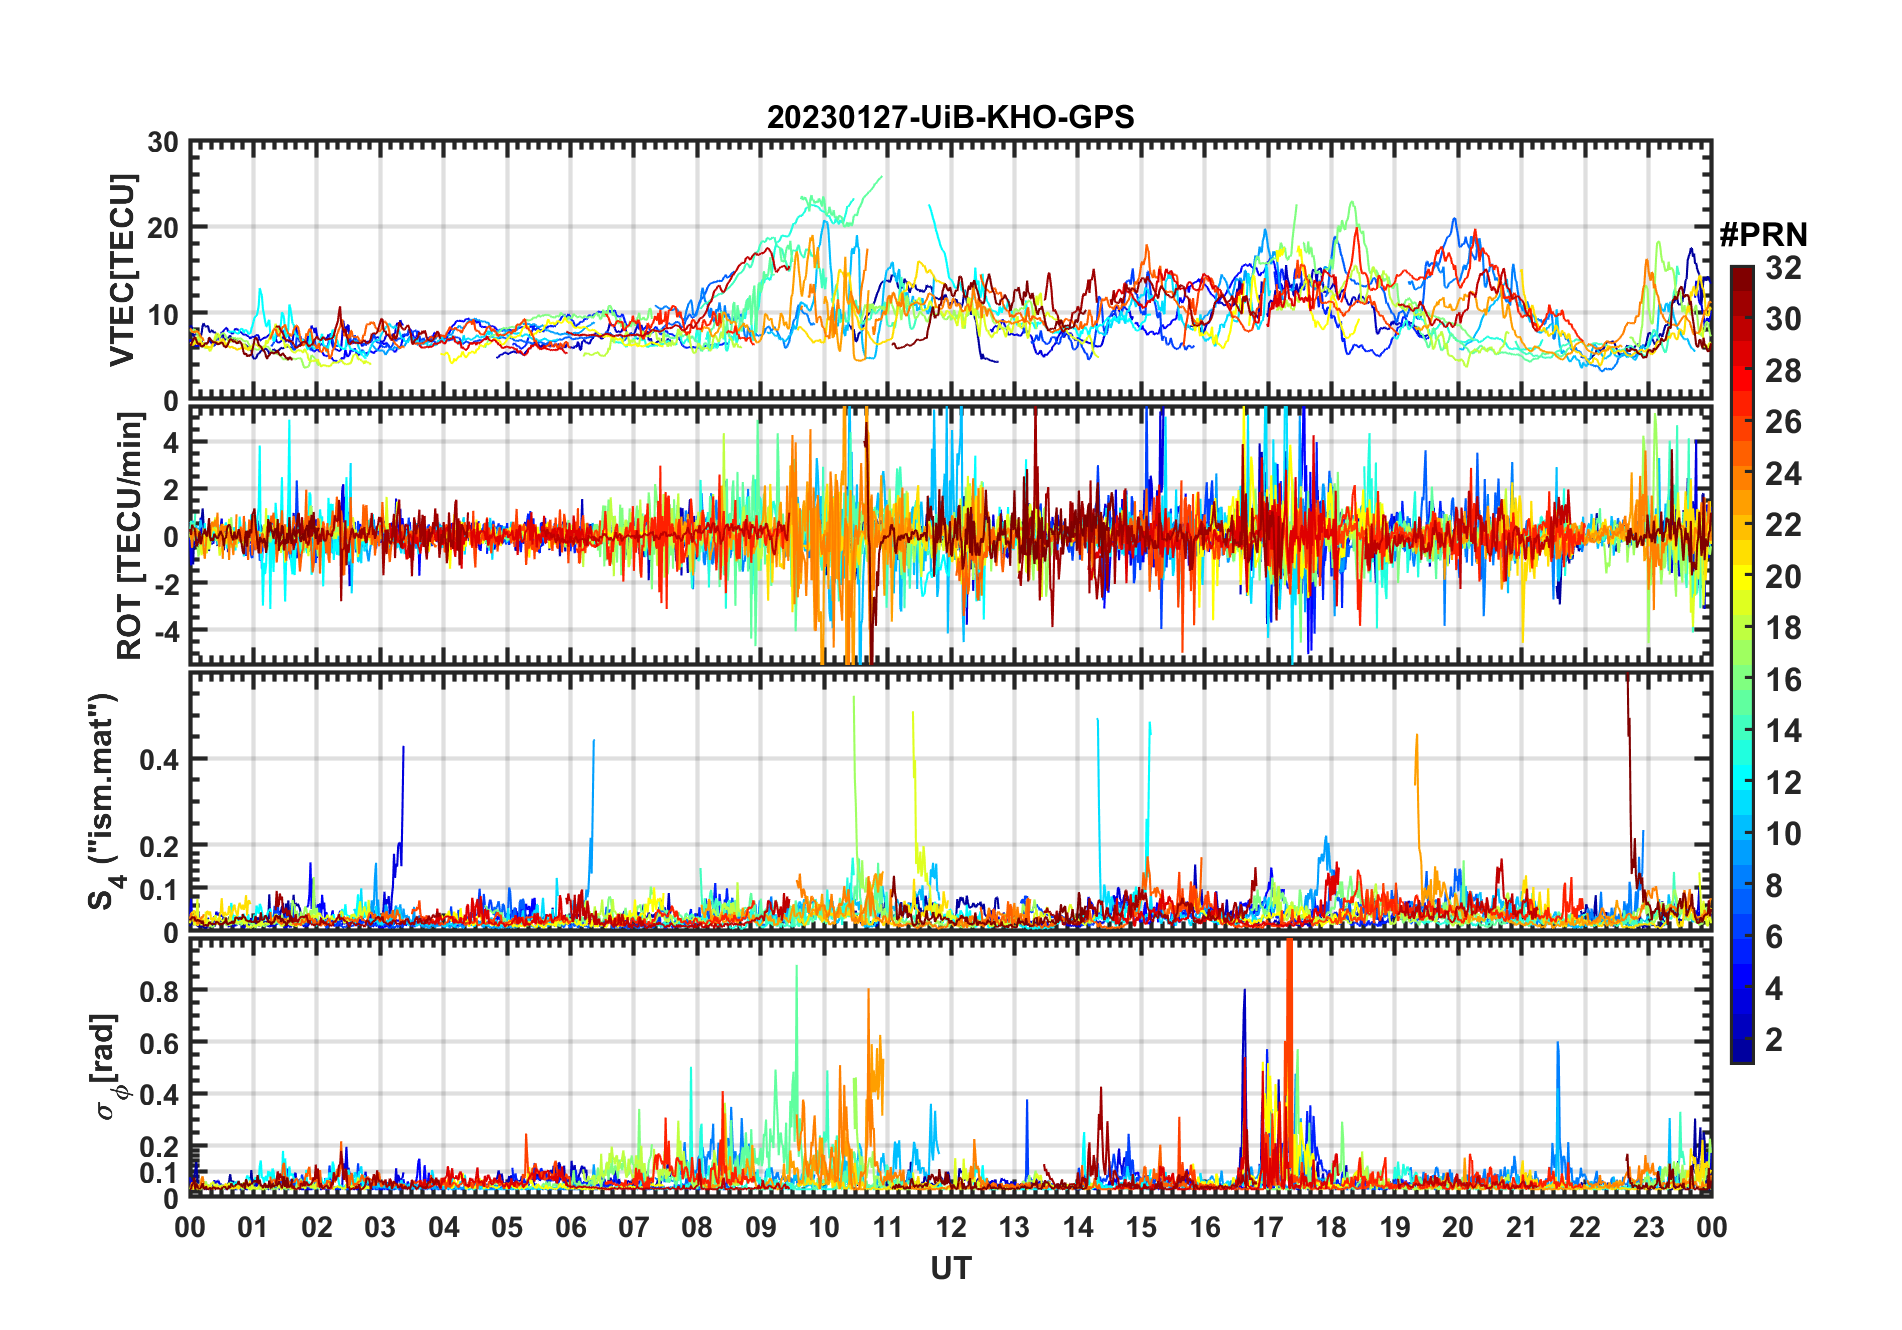Click x-axis tick label "01"

point(253,1227)
